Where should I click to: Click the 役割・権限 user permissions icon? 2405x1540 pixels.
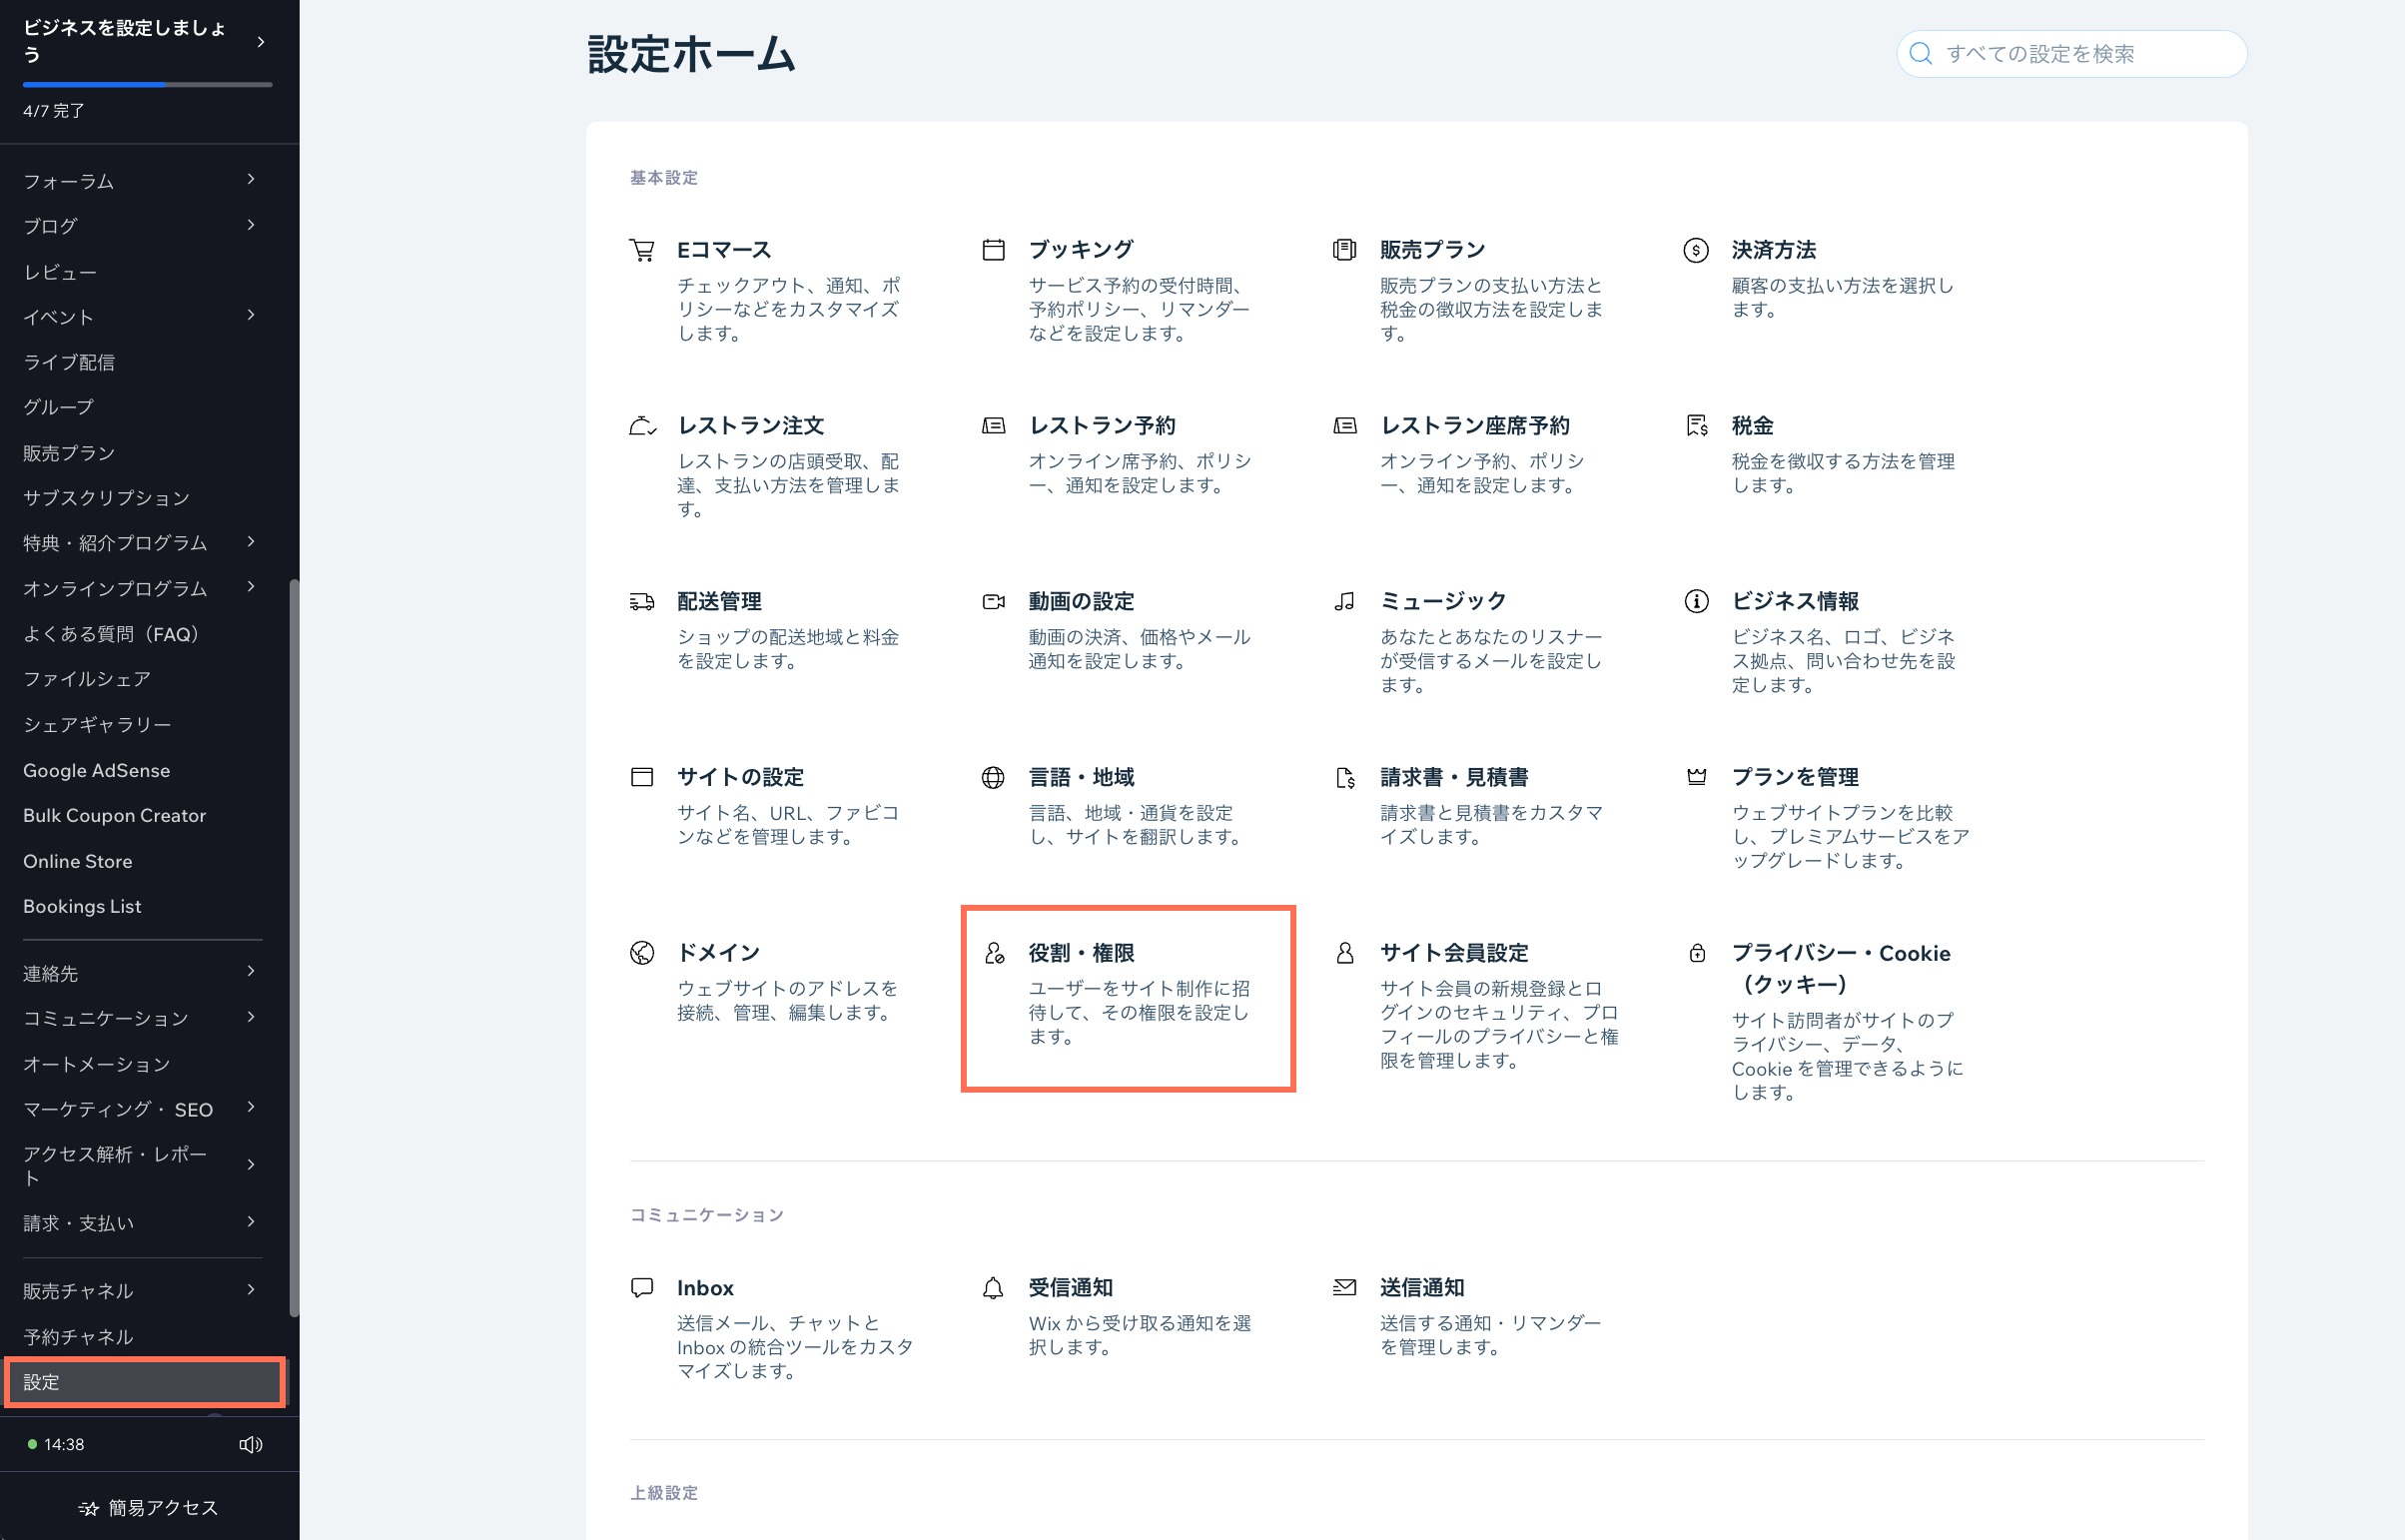(x=993, y=953)
